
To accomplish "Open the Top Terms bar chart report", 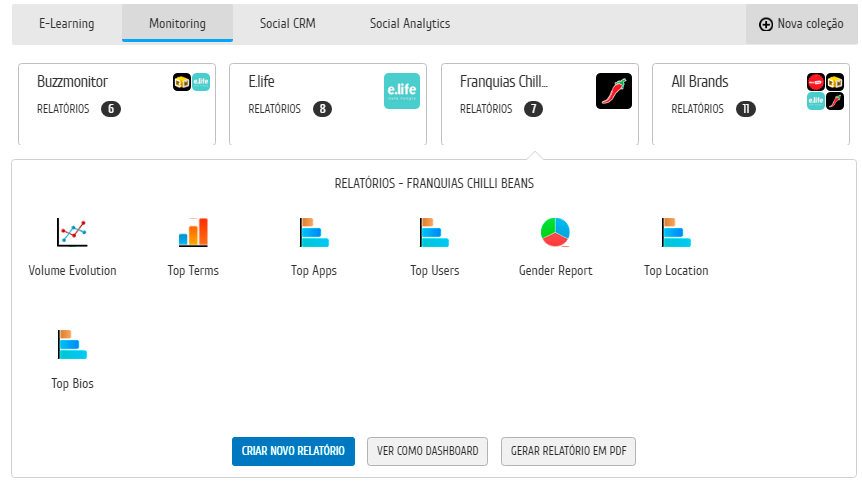I will click(193, 232).
